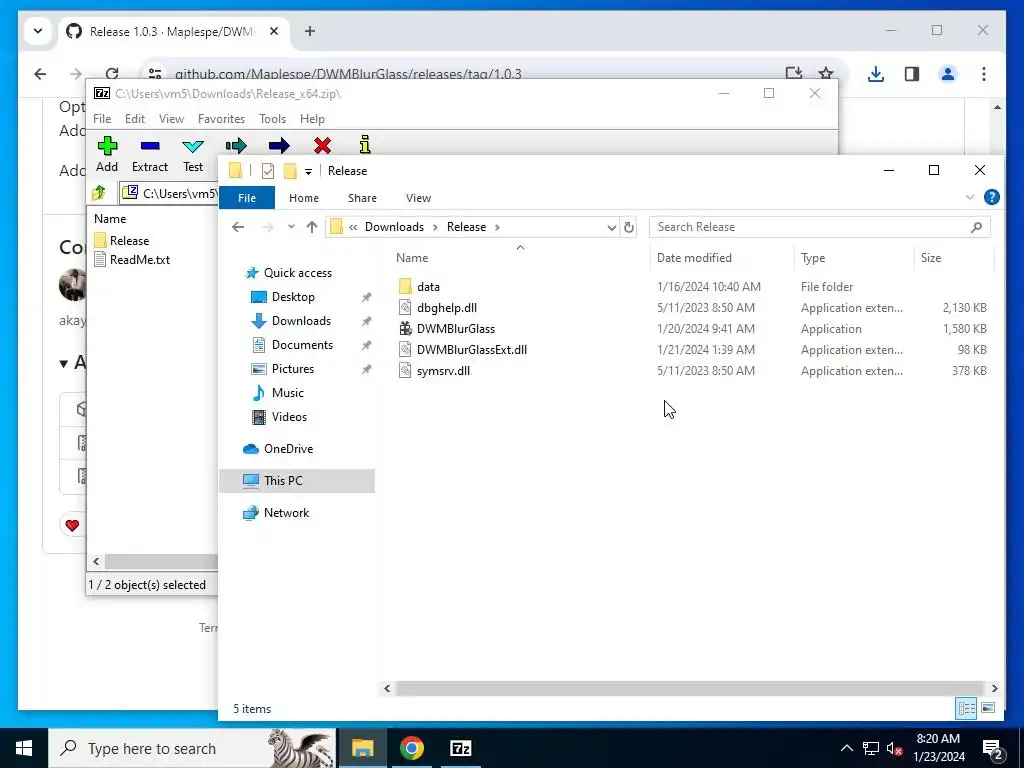Click the Search Release input field
1024x768 pixels.
coord(820,227)
